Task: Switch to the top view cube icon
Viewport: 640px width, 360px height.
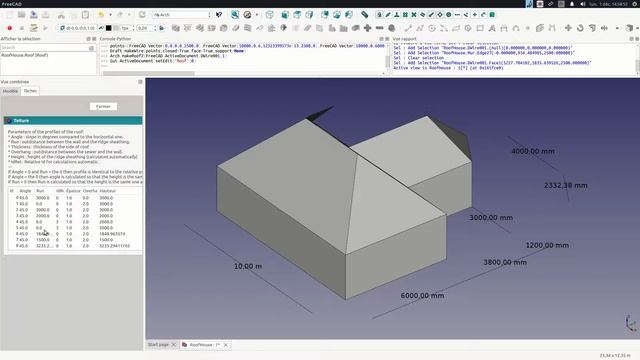Action: [297, 15]
